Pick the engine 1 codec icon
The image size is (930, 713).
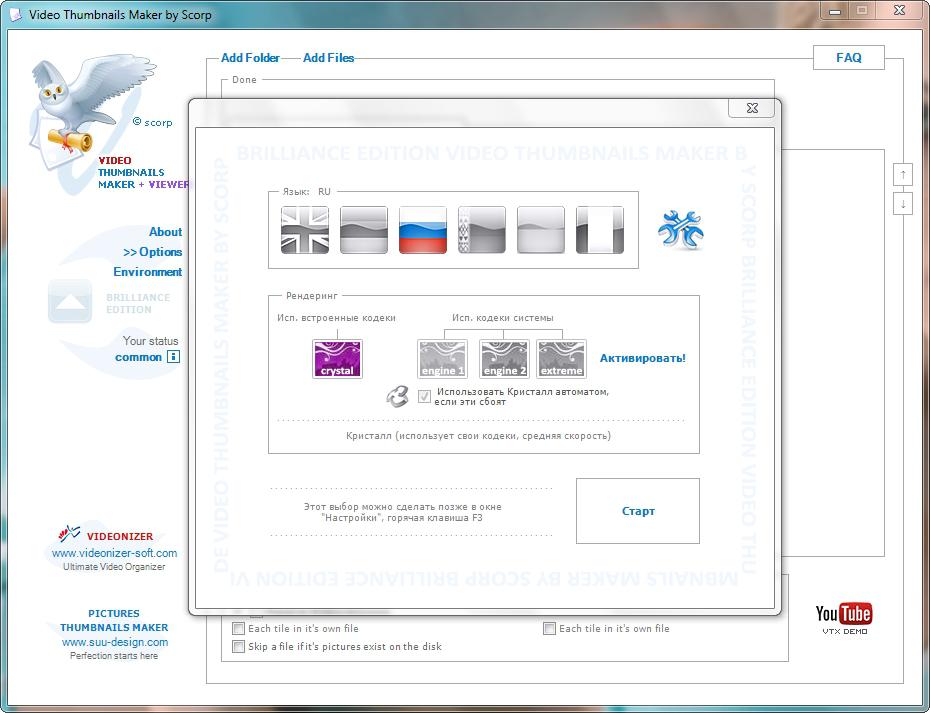[442, 359]
